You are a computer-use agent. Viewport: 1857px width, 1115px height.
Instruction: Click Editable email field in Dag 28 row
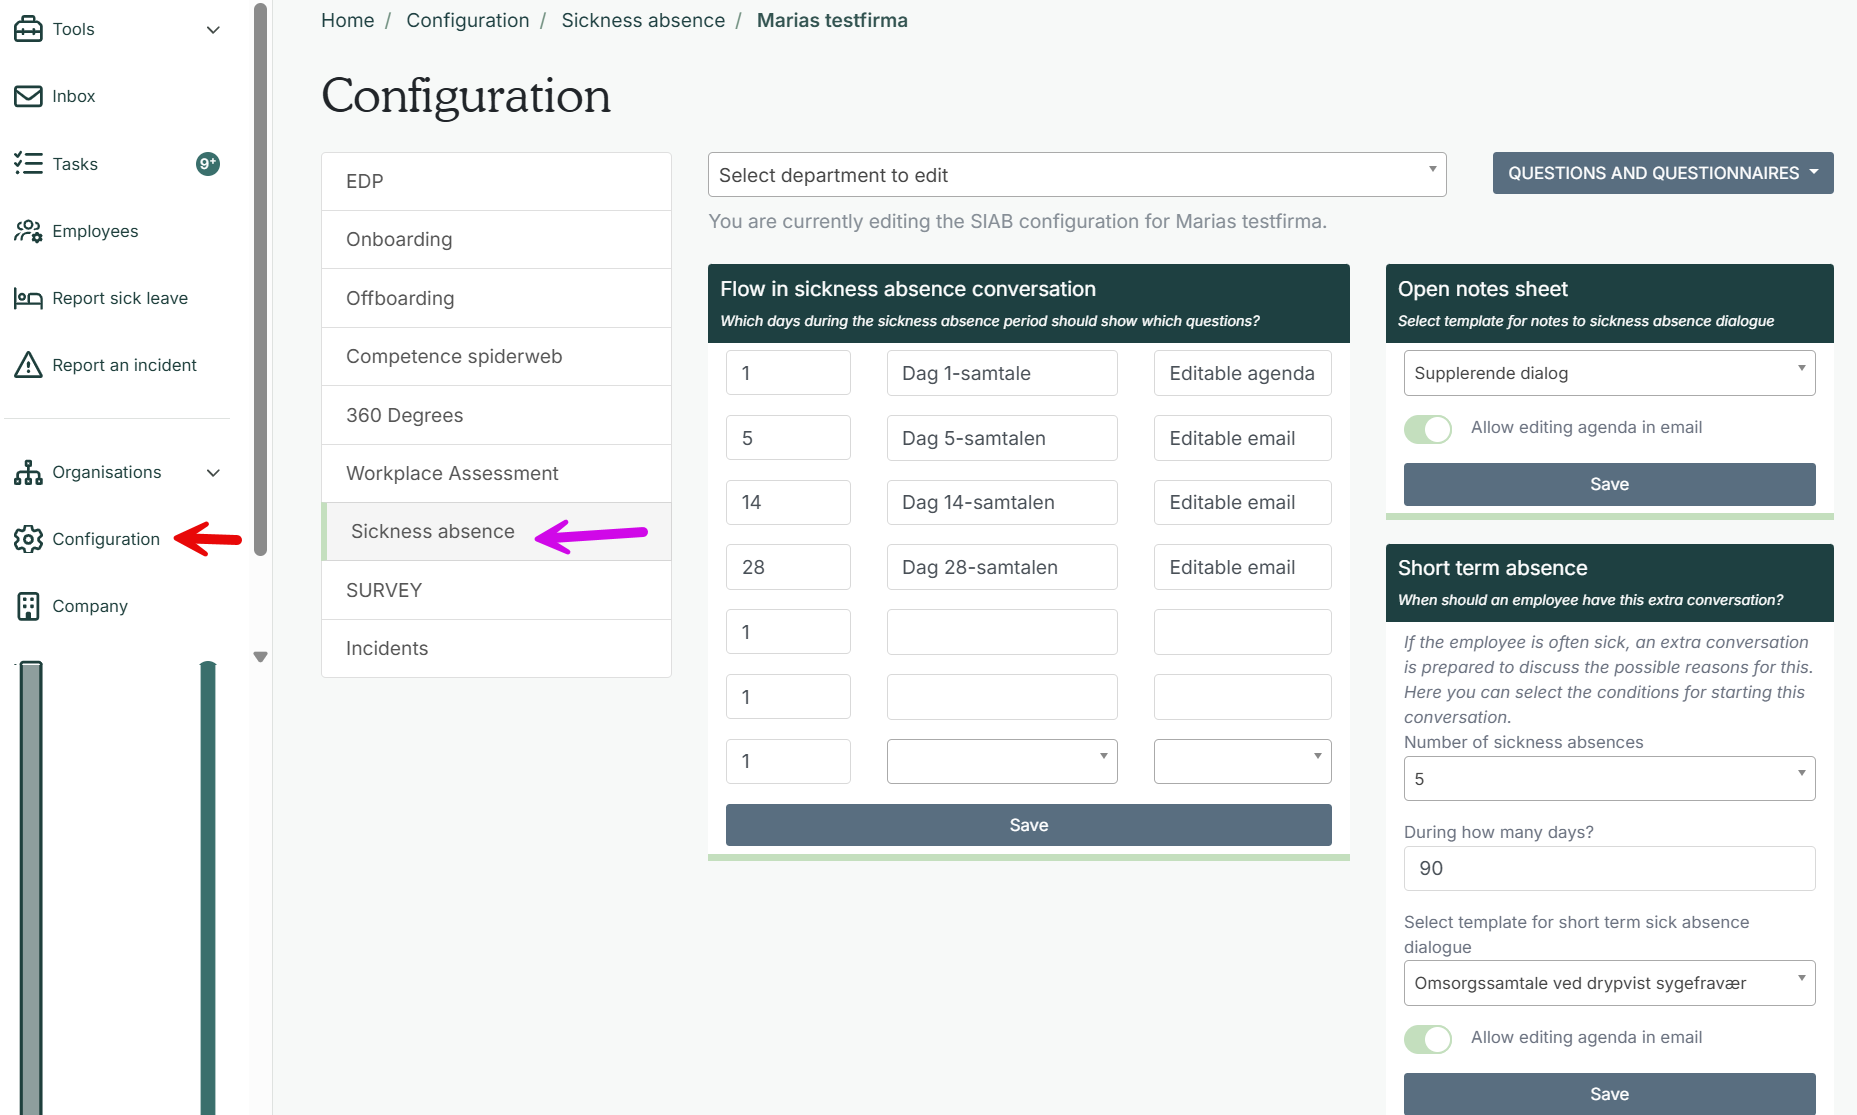point(1242,567)
